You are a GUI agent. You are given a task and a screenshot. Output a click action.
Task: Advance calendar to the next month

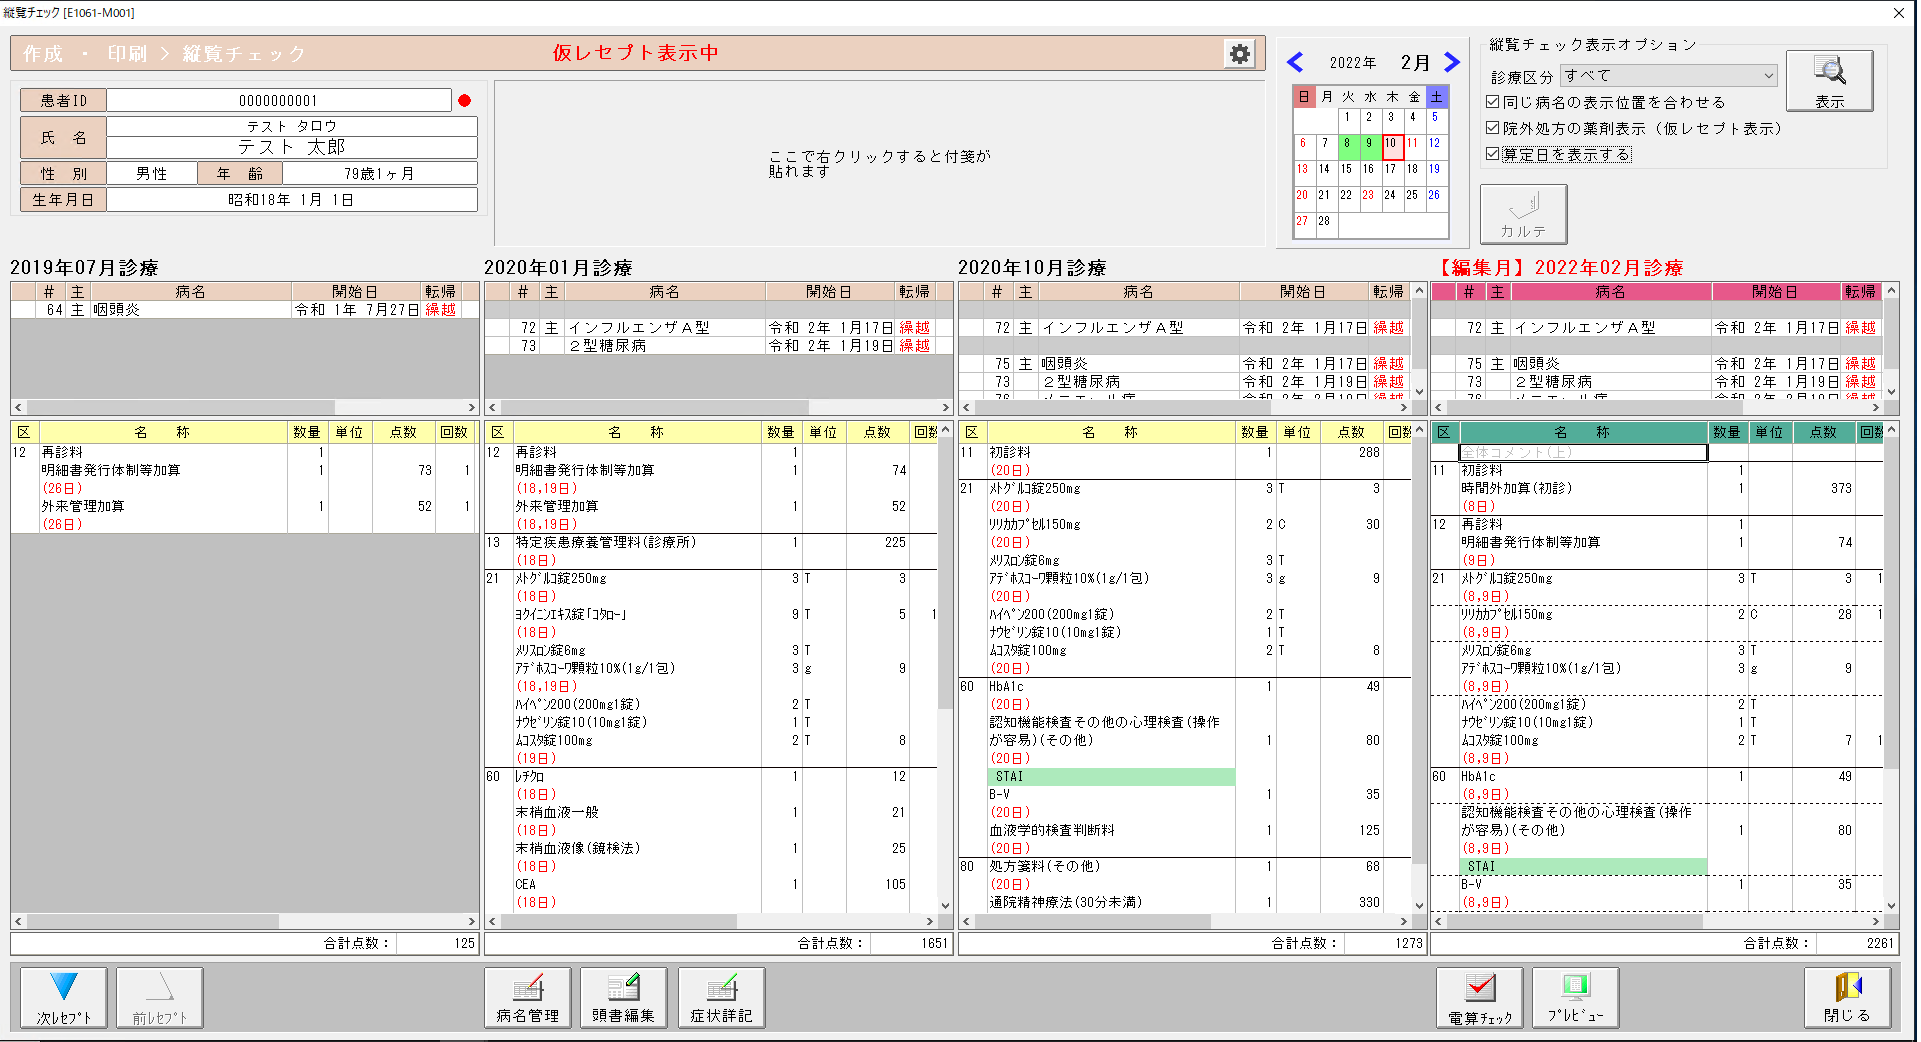coord(1451,63)
